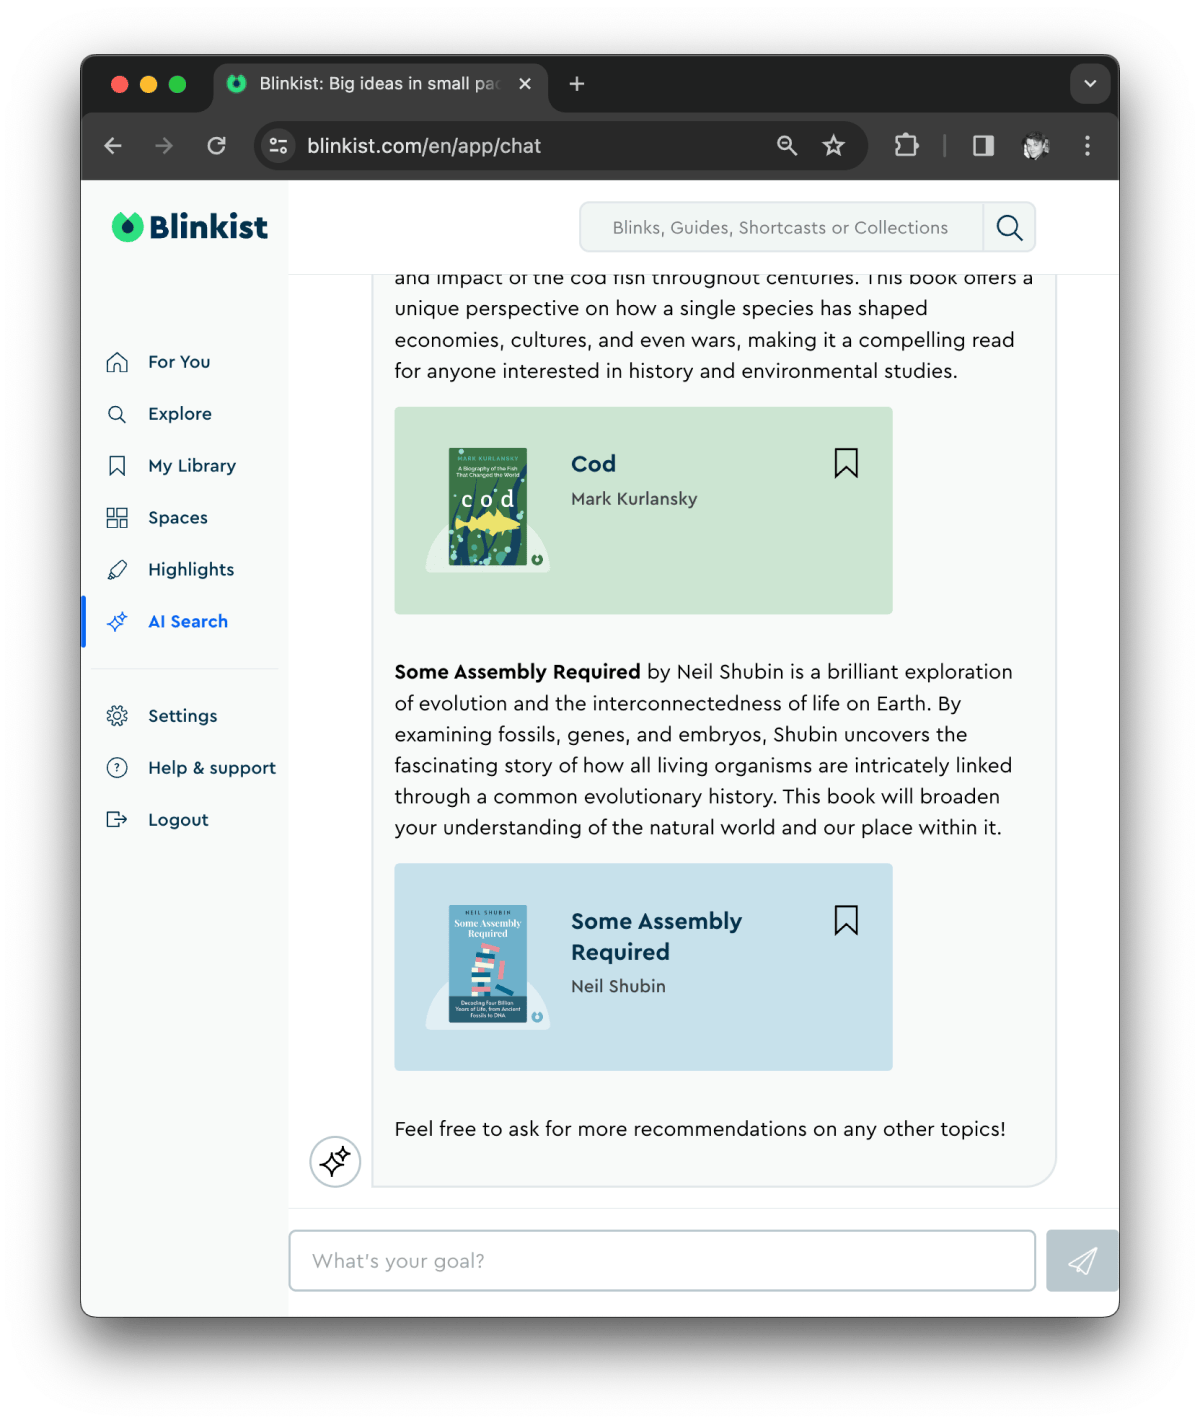Open My Library

[192, 466]
